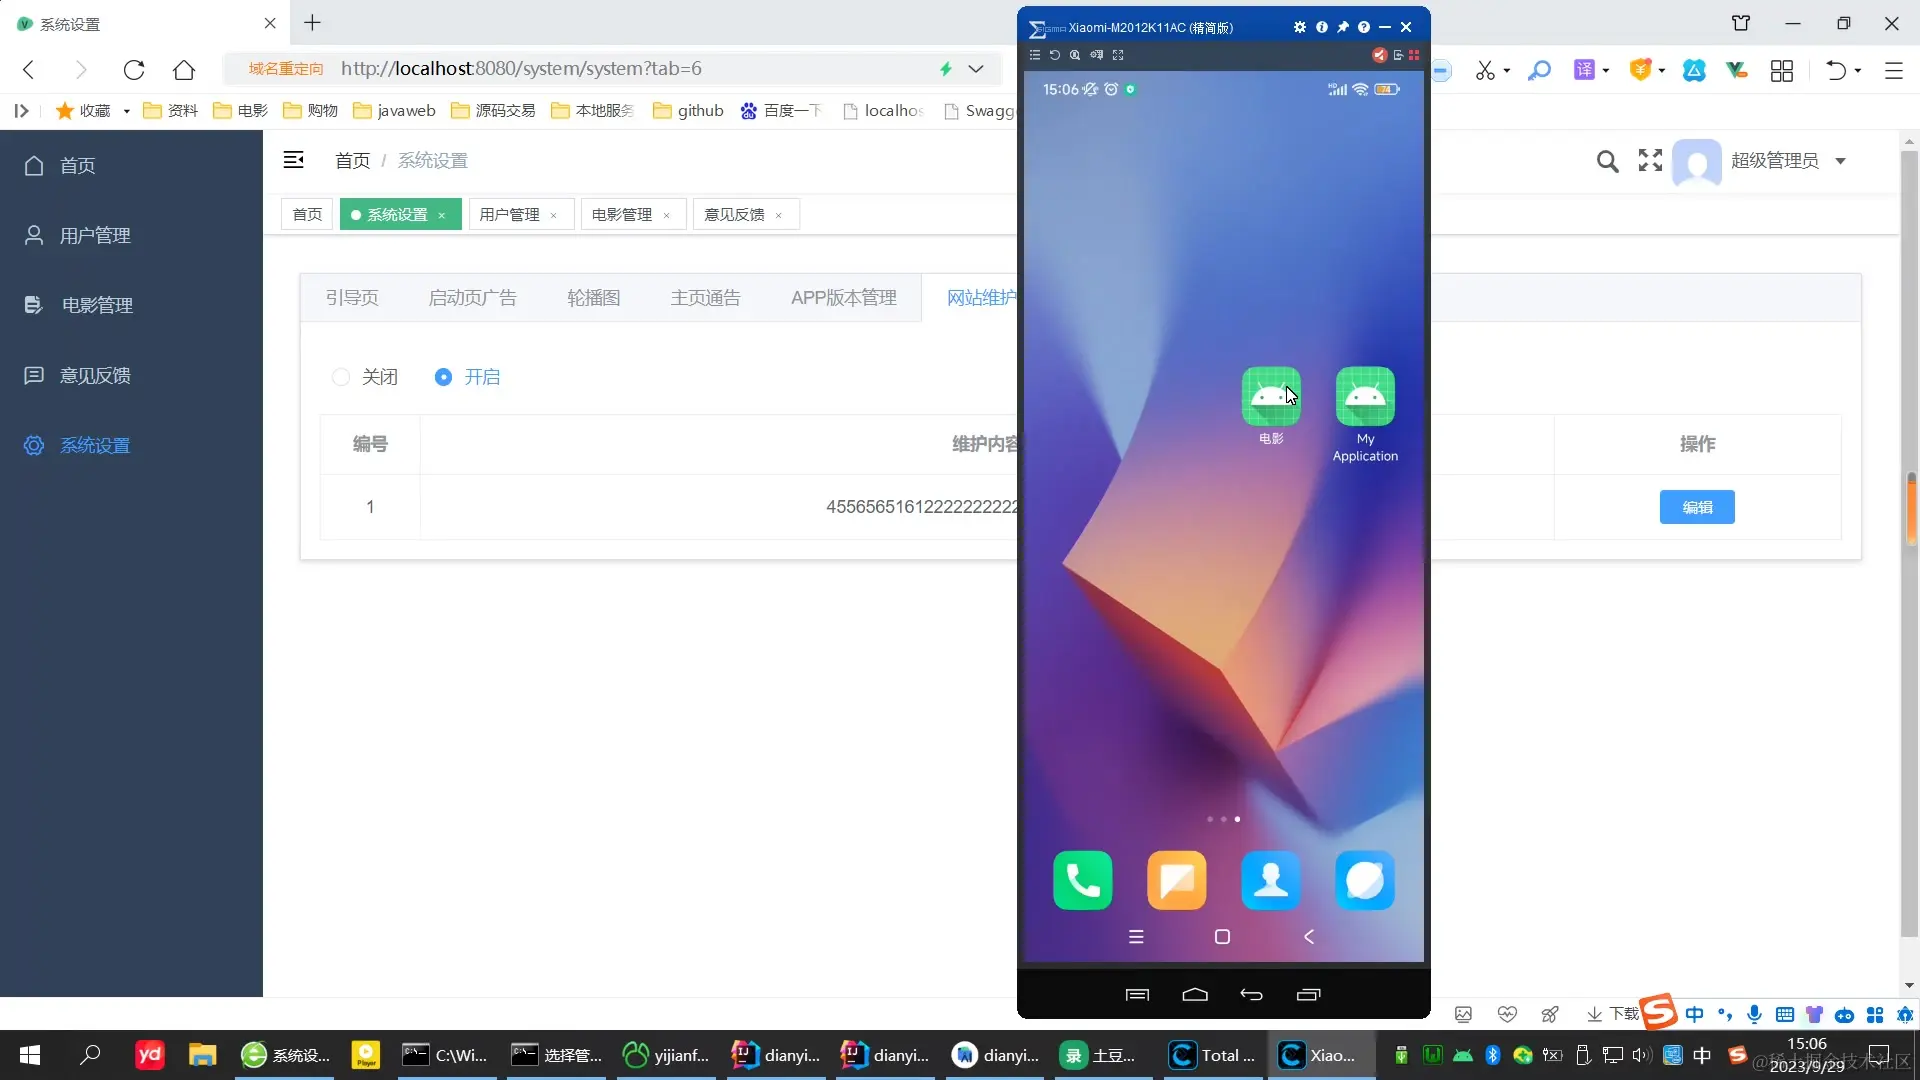Image resolution: width=1920 pixels, height=1080 pixels.
Task: Click the blue 编辑 button
Action: [x=1696, y=507]
